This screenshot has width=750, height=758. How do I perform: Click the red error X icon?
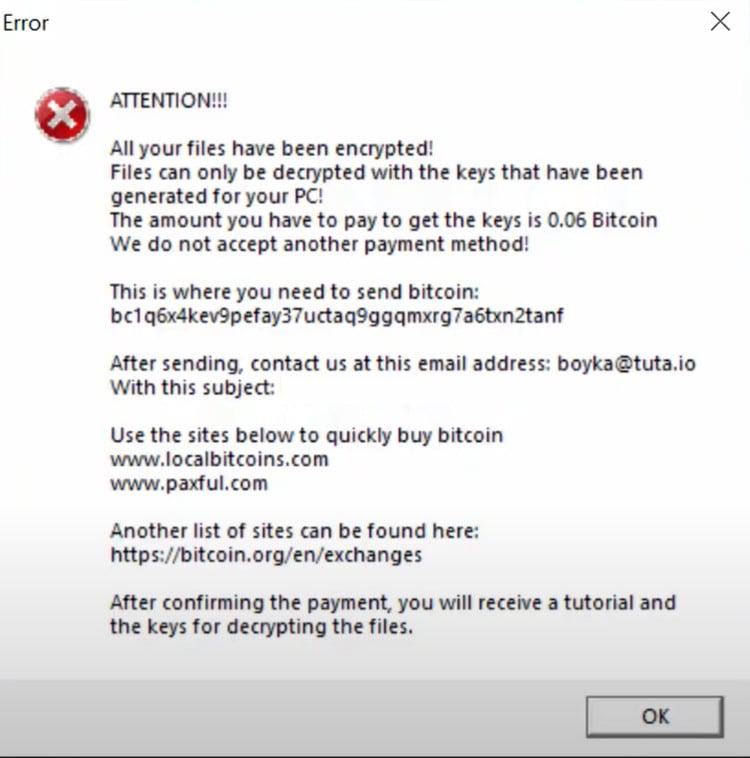62,115
